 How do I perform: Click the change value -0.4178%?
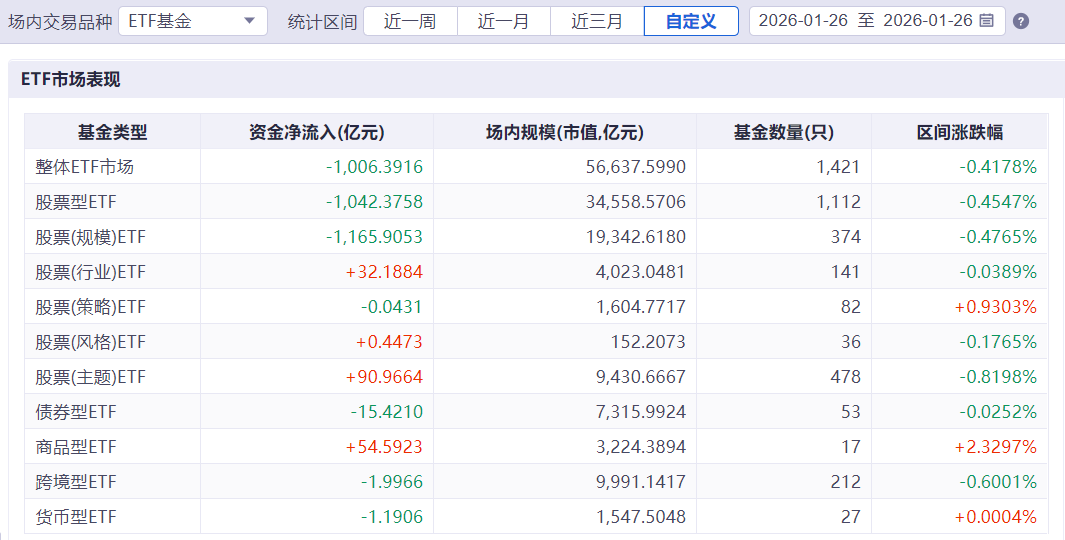click(x=998, y=167)
